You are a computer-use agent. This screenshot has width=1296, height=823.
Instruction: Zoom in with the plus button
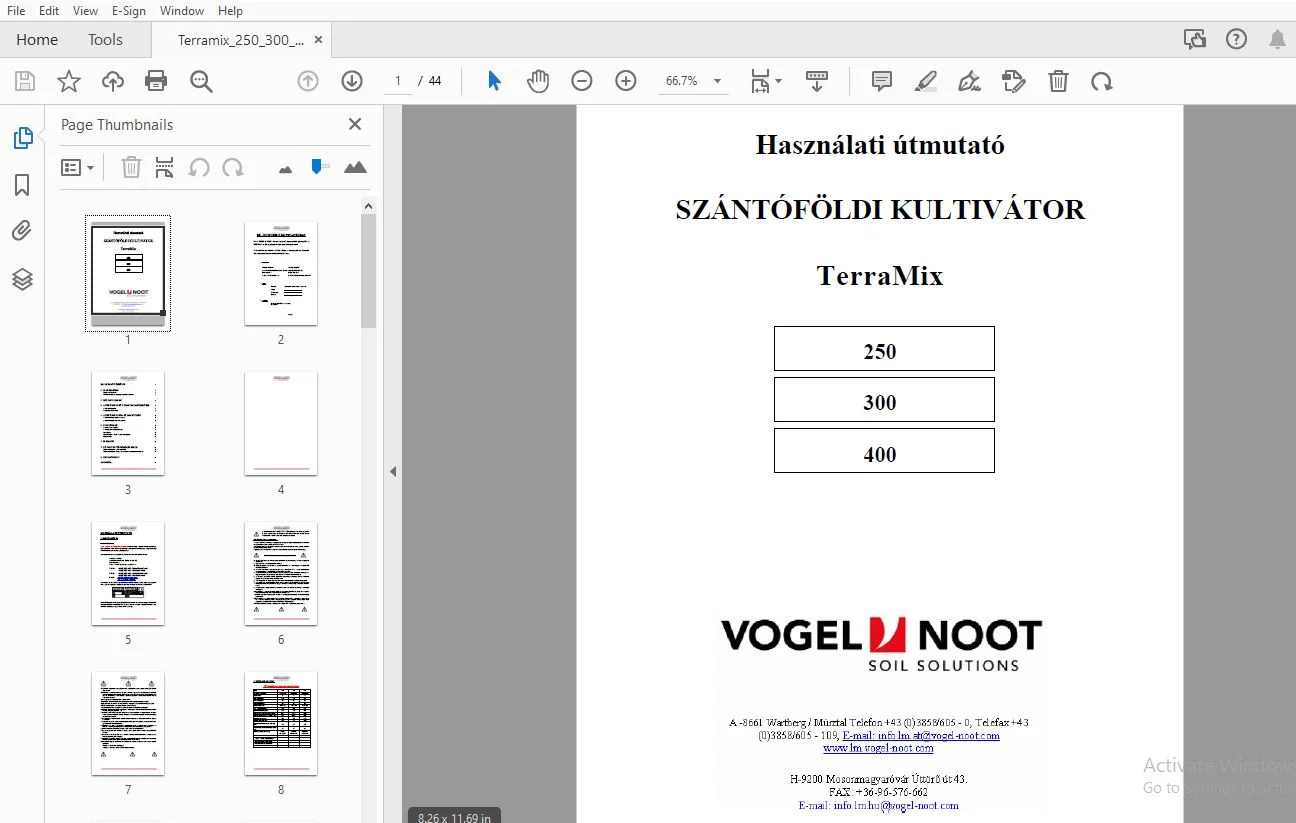coord(626,81)
